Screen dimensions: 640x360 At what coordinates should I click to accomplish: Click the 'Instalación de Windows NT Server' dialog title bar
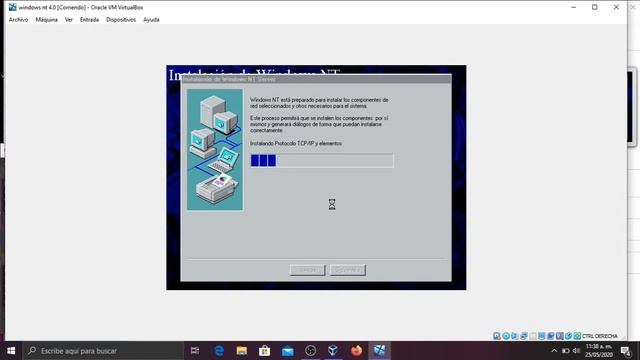(x=316, y=79)
